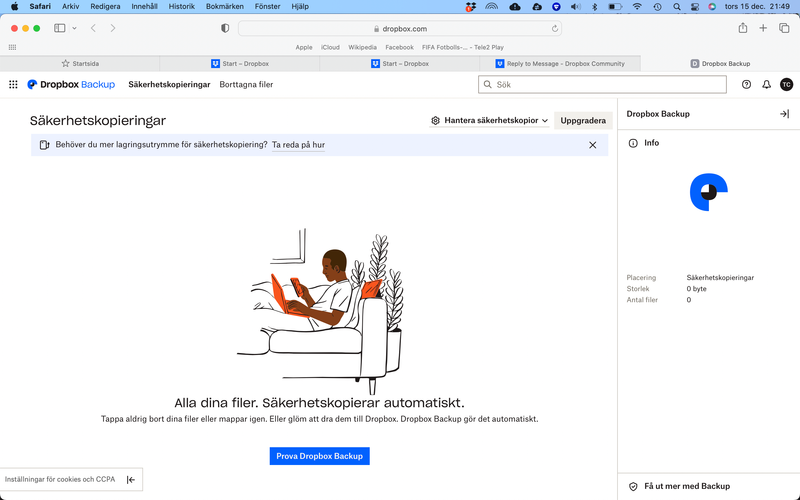The image size is (800, 500).
Task: Open the favorites grid icon
Action: (12, 47)
